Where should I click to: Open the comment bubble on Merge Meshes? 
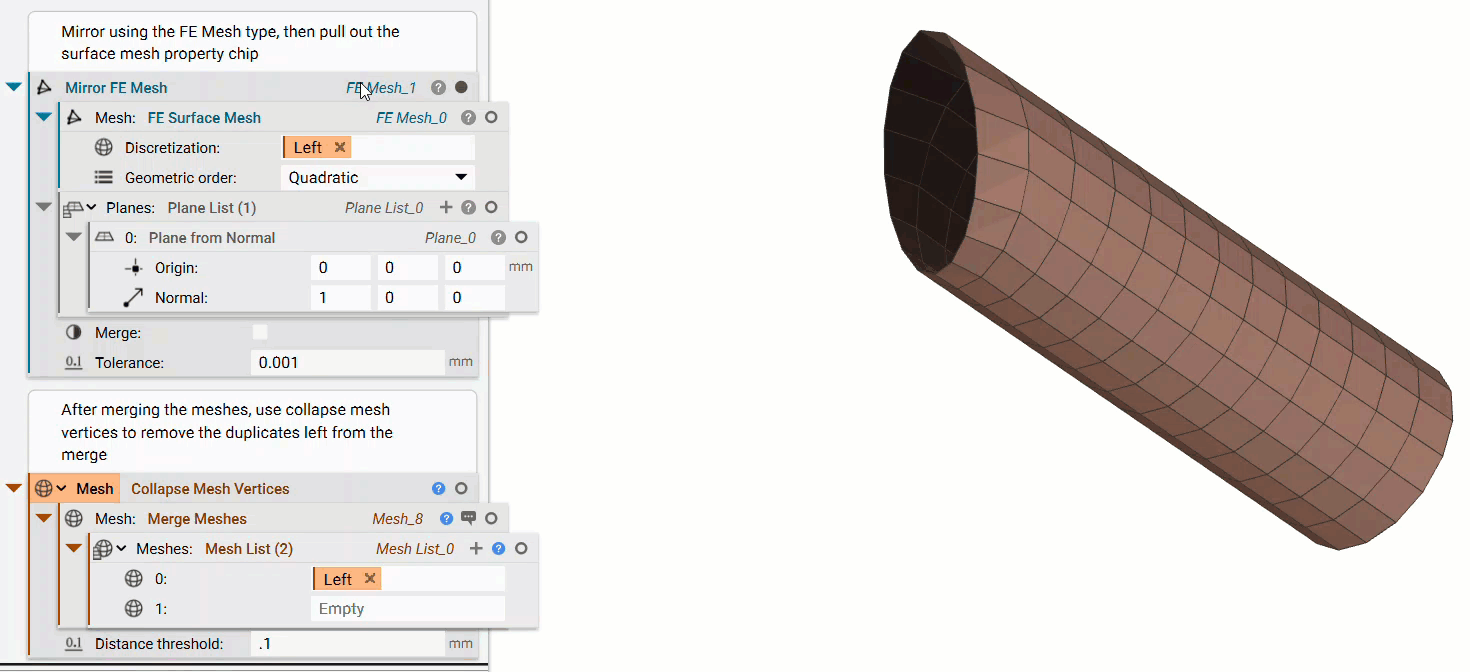(469, 518)
